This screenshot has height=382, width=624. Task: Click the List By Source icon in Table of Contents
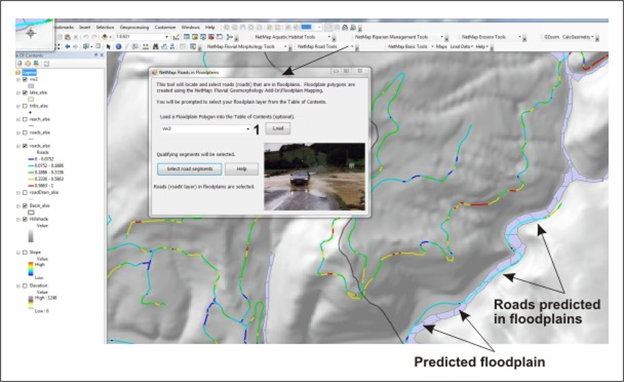pyautogui.click(x=28, y=63)
